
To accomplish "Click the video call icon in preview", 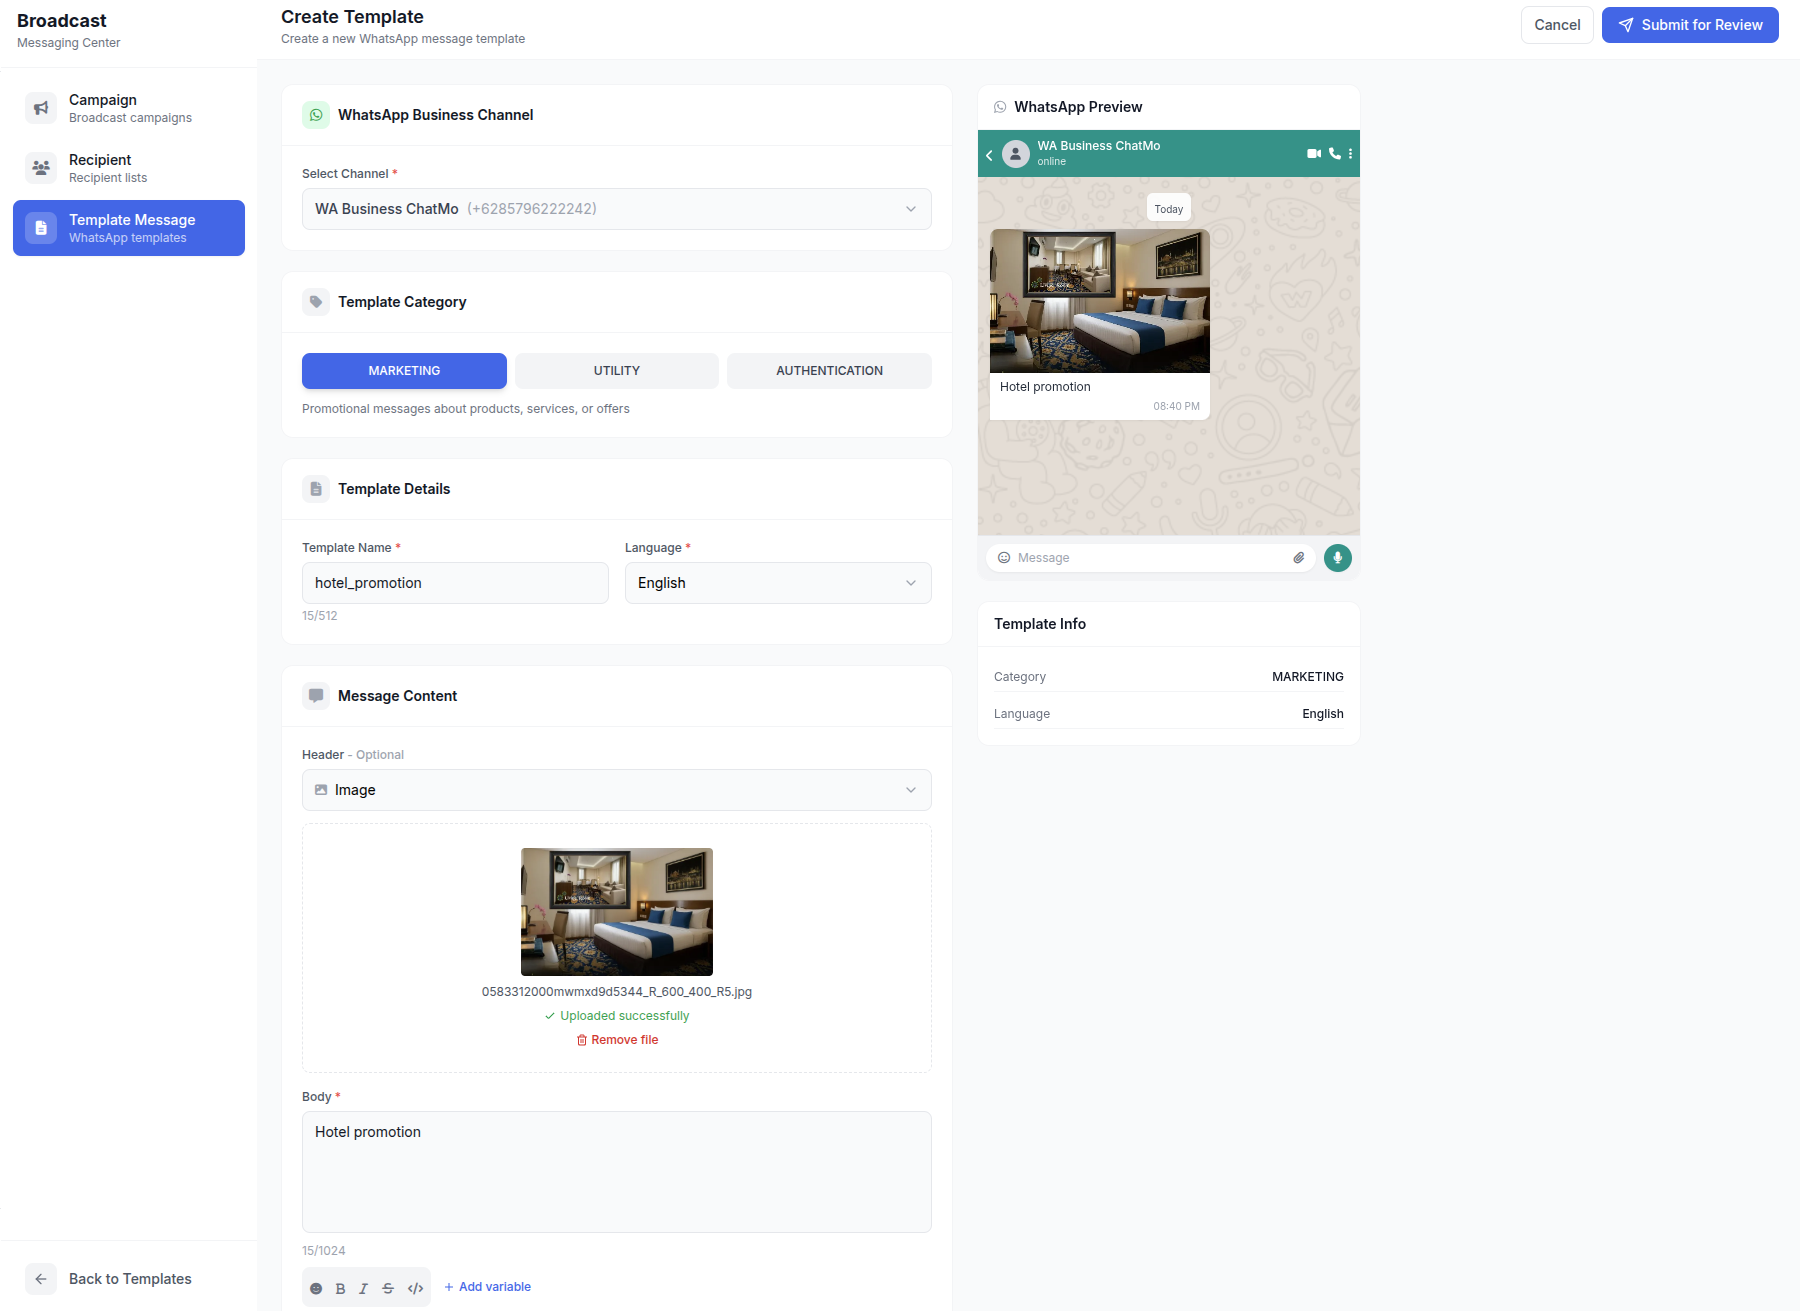I will (1314, 154).
